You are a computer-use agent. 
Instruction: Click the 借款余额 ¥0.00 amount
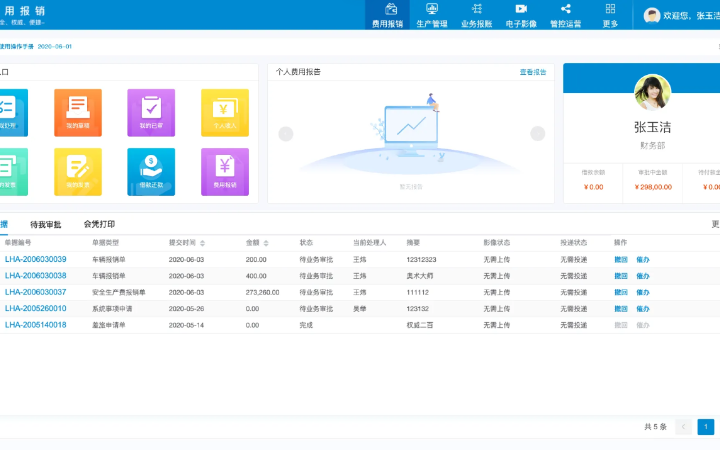(593, 187)
